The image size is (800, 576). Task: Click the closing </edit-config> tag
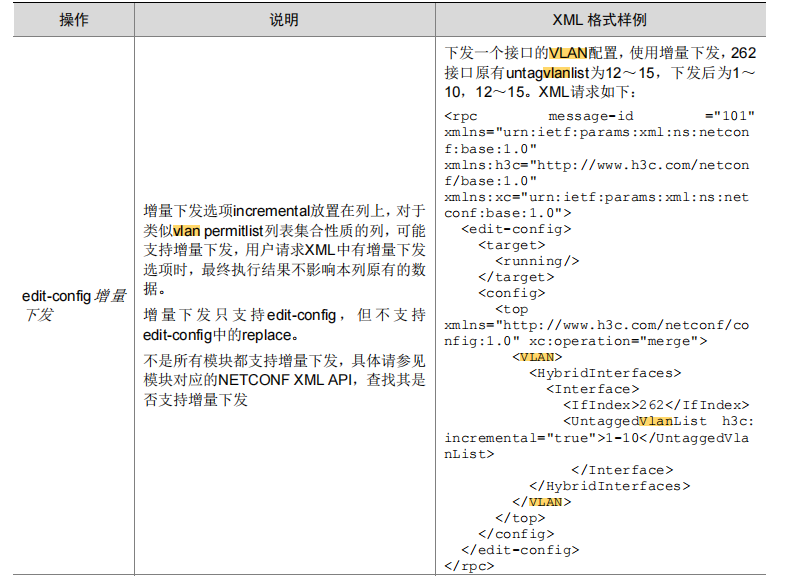(520, 550)
